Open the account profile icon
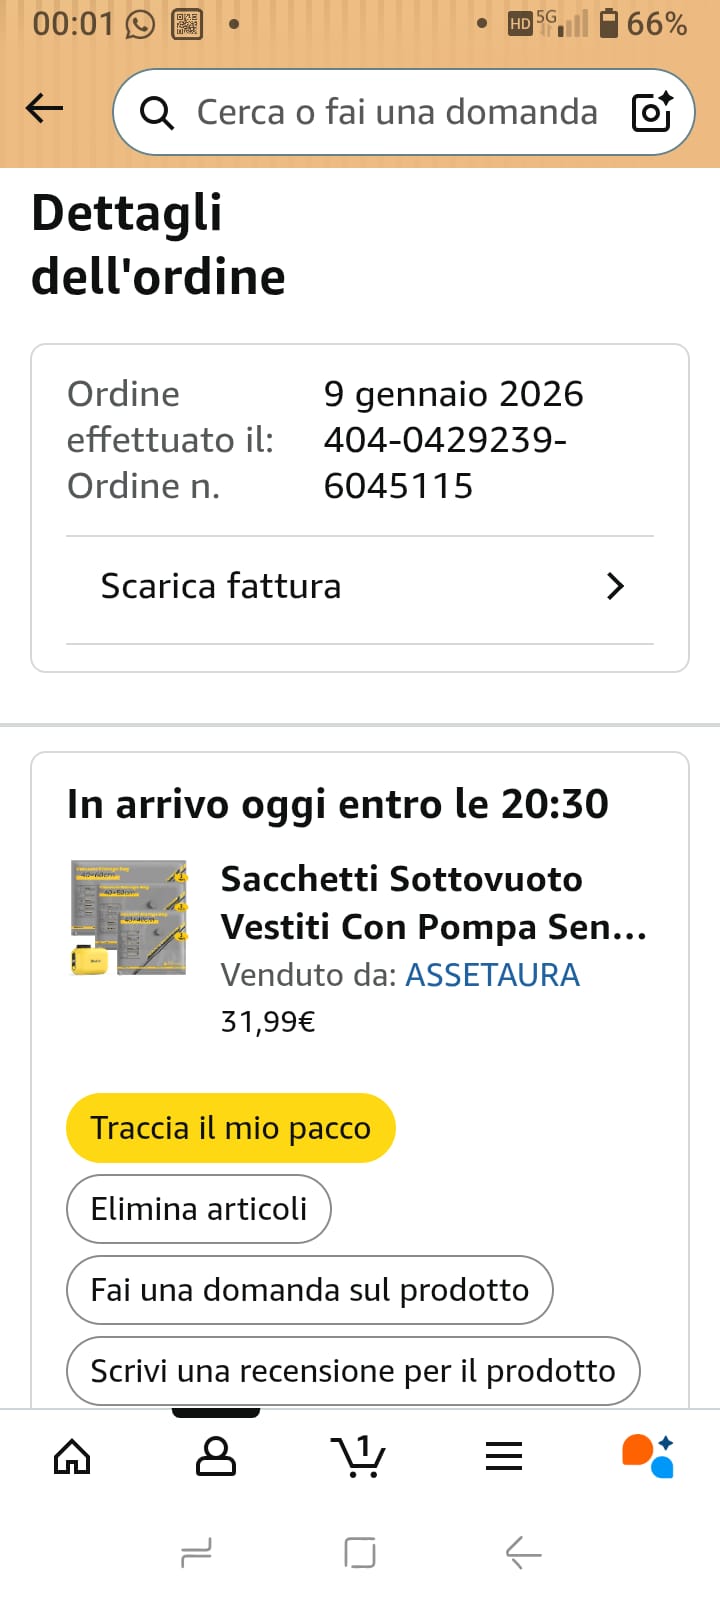The height and width of the screenshot is (1600, 720). [216, 1456]
